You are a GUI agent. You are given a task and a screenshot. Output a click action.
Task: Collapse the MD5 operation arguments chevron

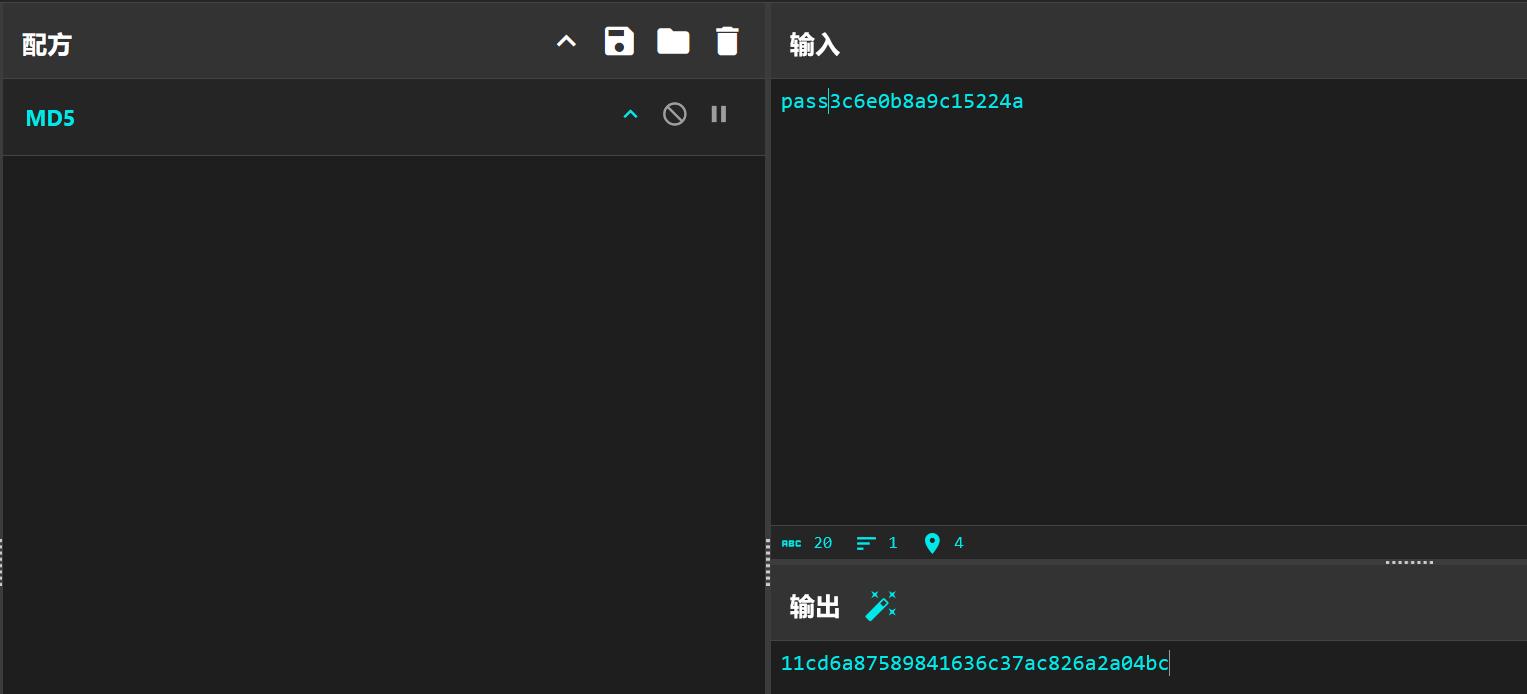coord(630,115)
